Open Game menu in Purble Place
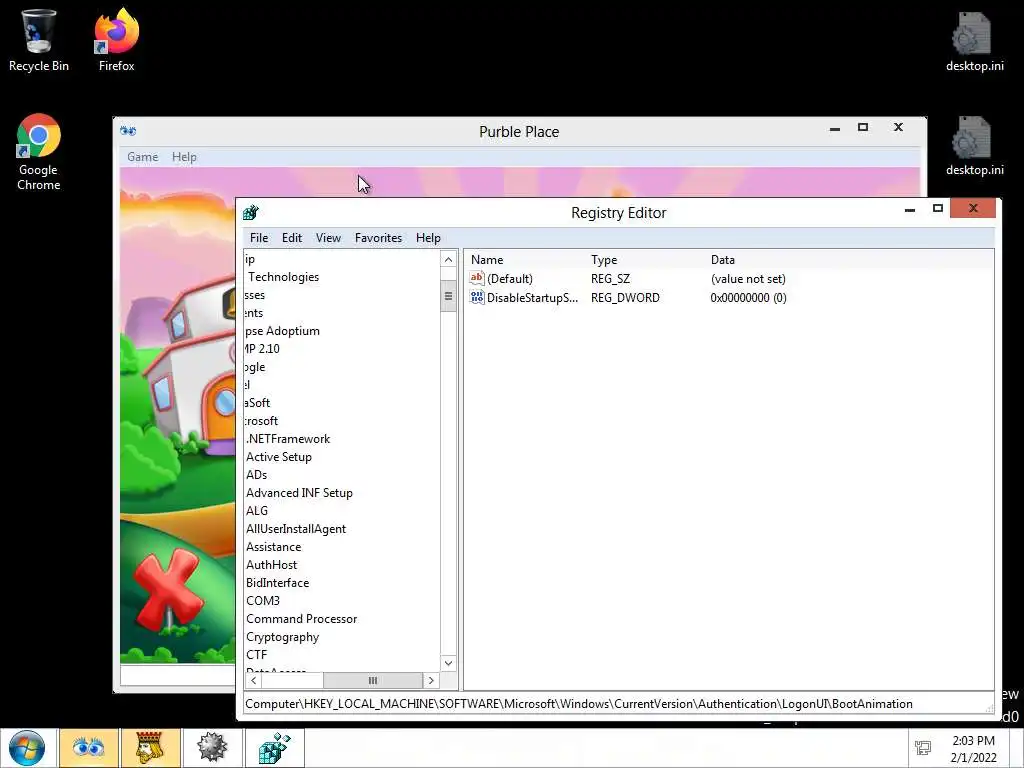The width and height of the screenshot is (1024, 768). (142, 157)
